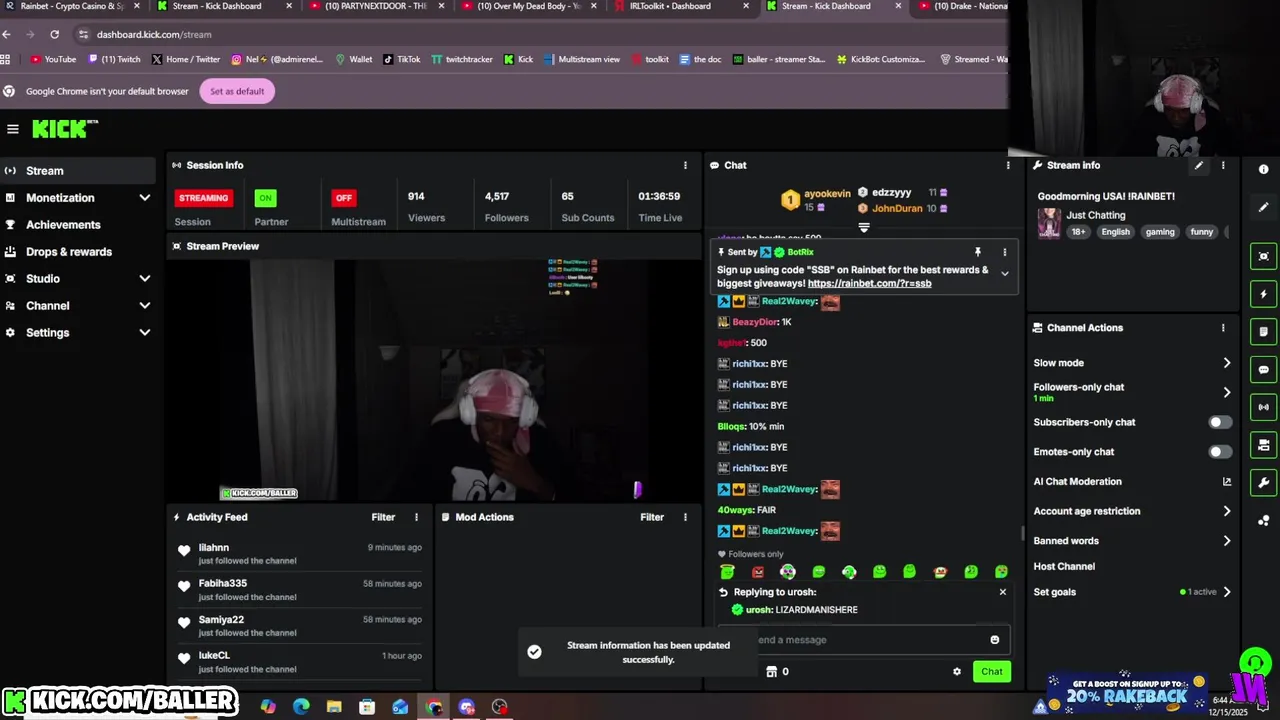
Task: Open Slow mode options
Action: (x=1132, y=363)
